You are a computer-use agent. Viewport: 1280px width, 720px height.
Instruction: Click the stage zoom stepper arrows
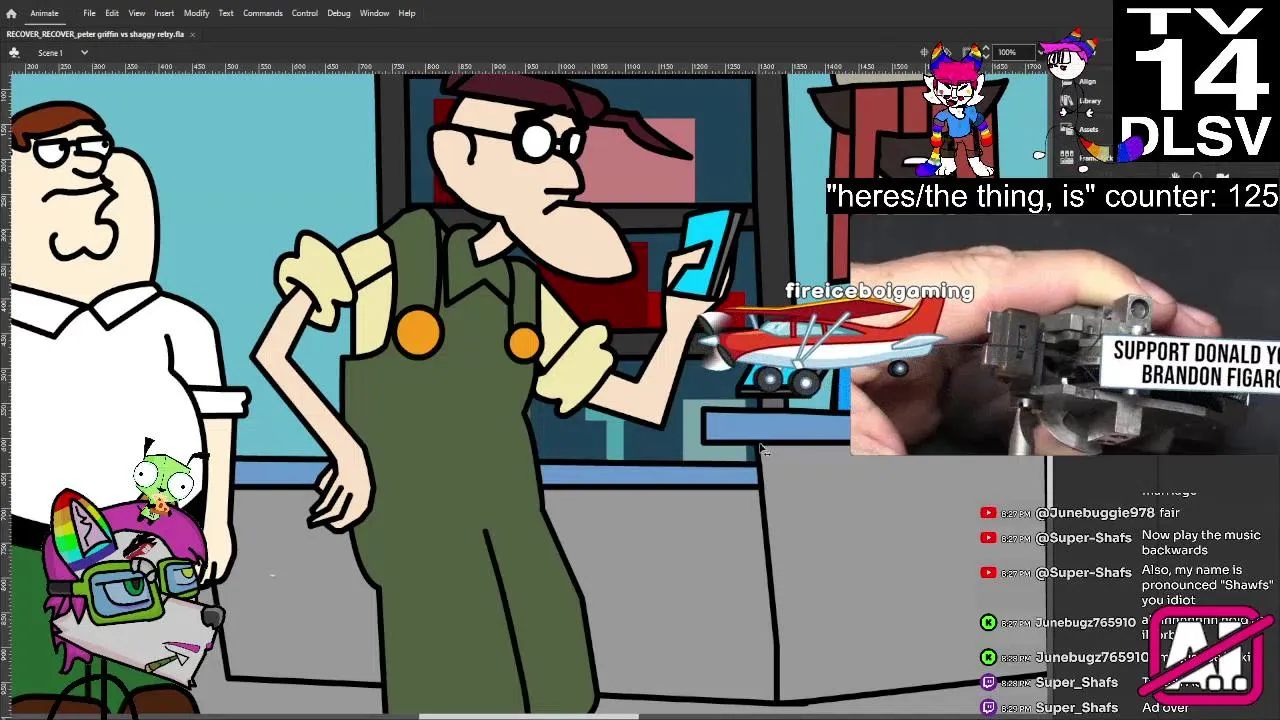[986, 52]
